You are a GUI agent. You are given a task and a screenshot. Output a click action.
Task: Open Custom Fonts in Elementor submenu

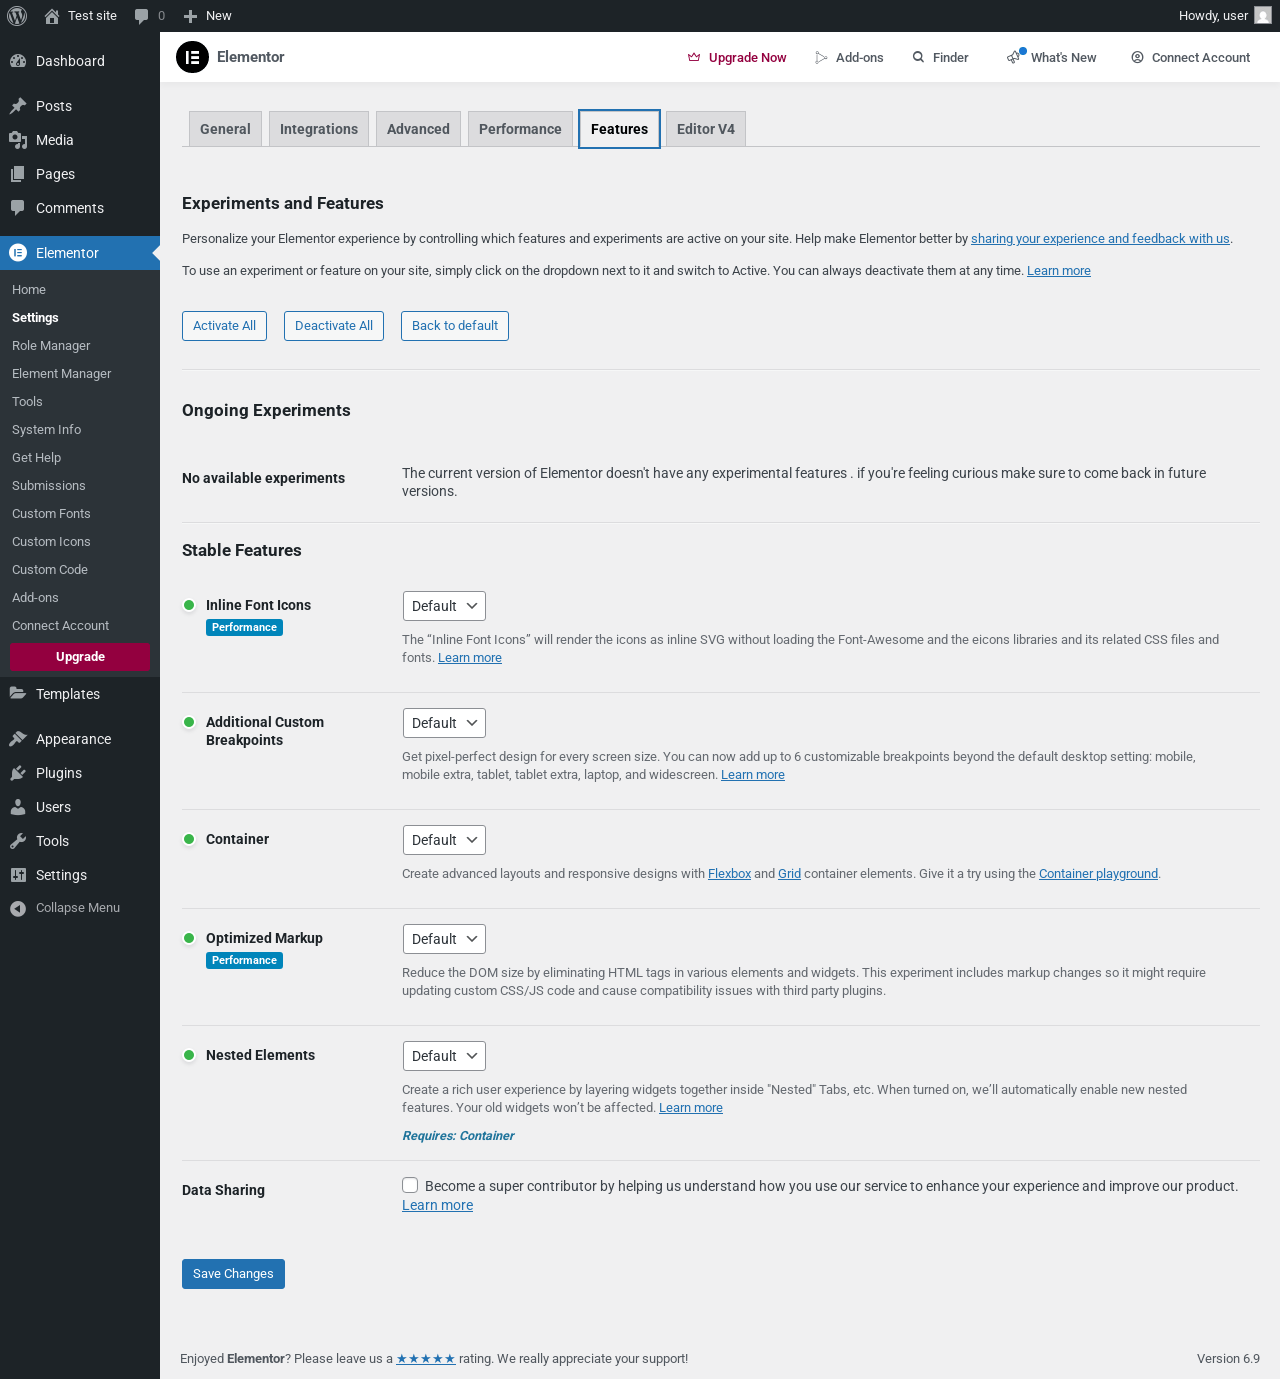[51, 514]
